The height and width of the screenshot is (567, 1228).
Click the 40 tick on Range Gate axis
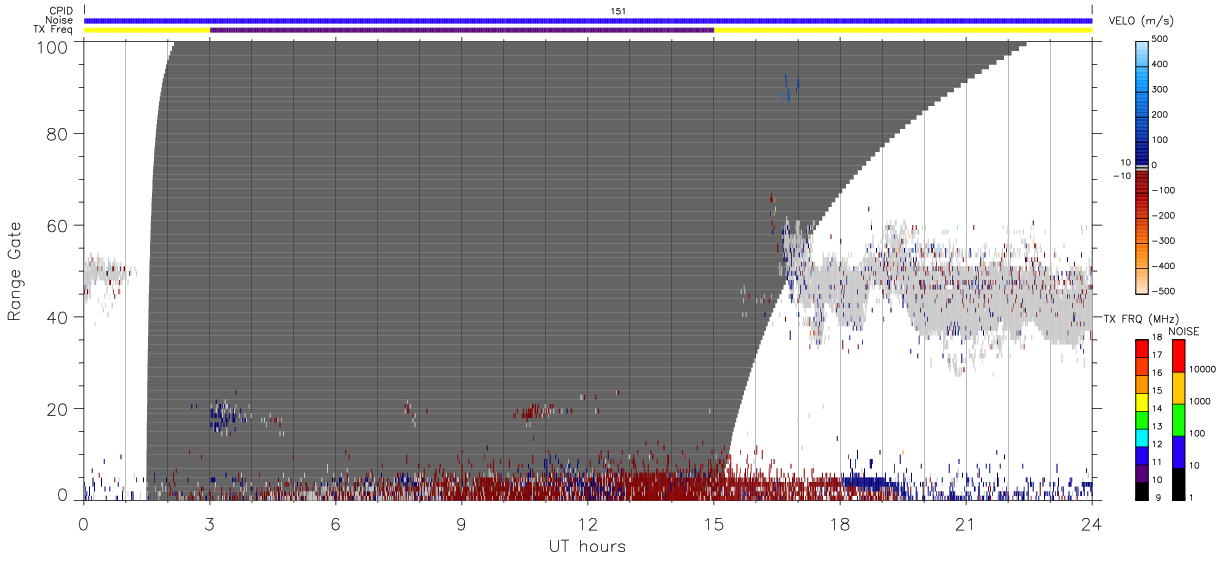(x=58, y=318)
